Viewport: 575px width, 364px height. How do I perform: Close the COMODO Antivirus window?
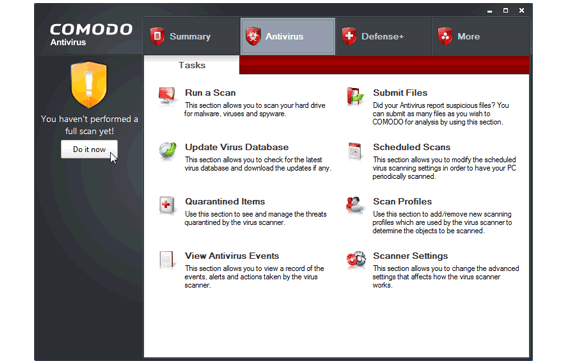[x=521, y=11]
